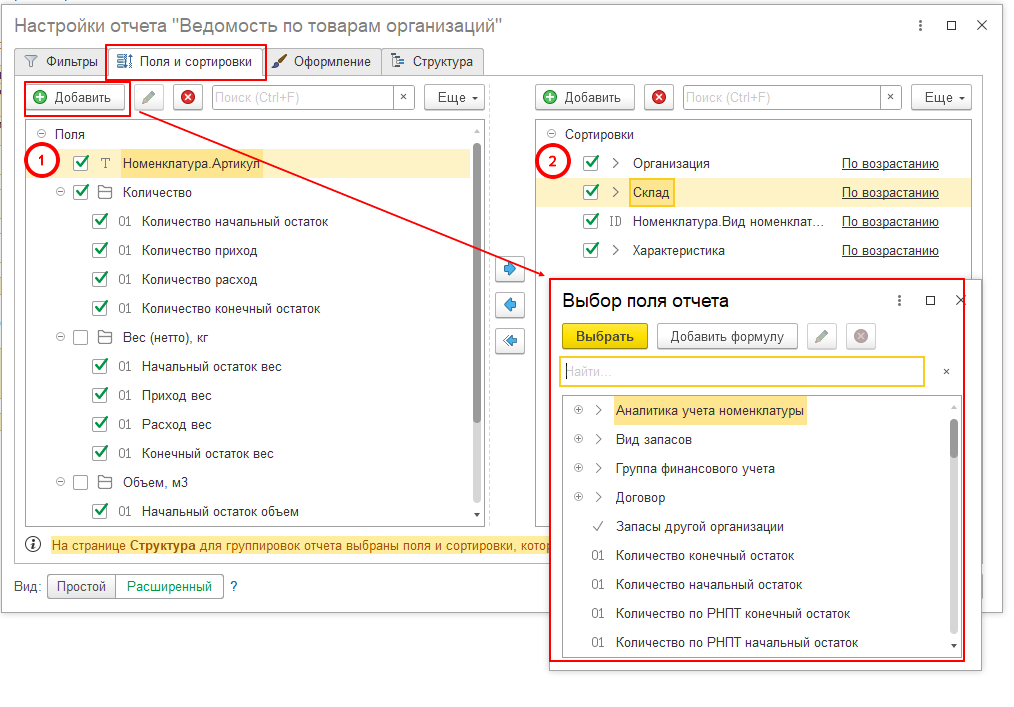Click the single left blue arrow

pyautogui.click(x=510, y=304)
